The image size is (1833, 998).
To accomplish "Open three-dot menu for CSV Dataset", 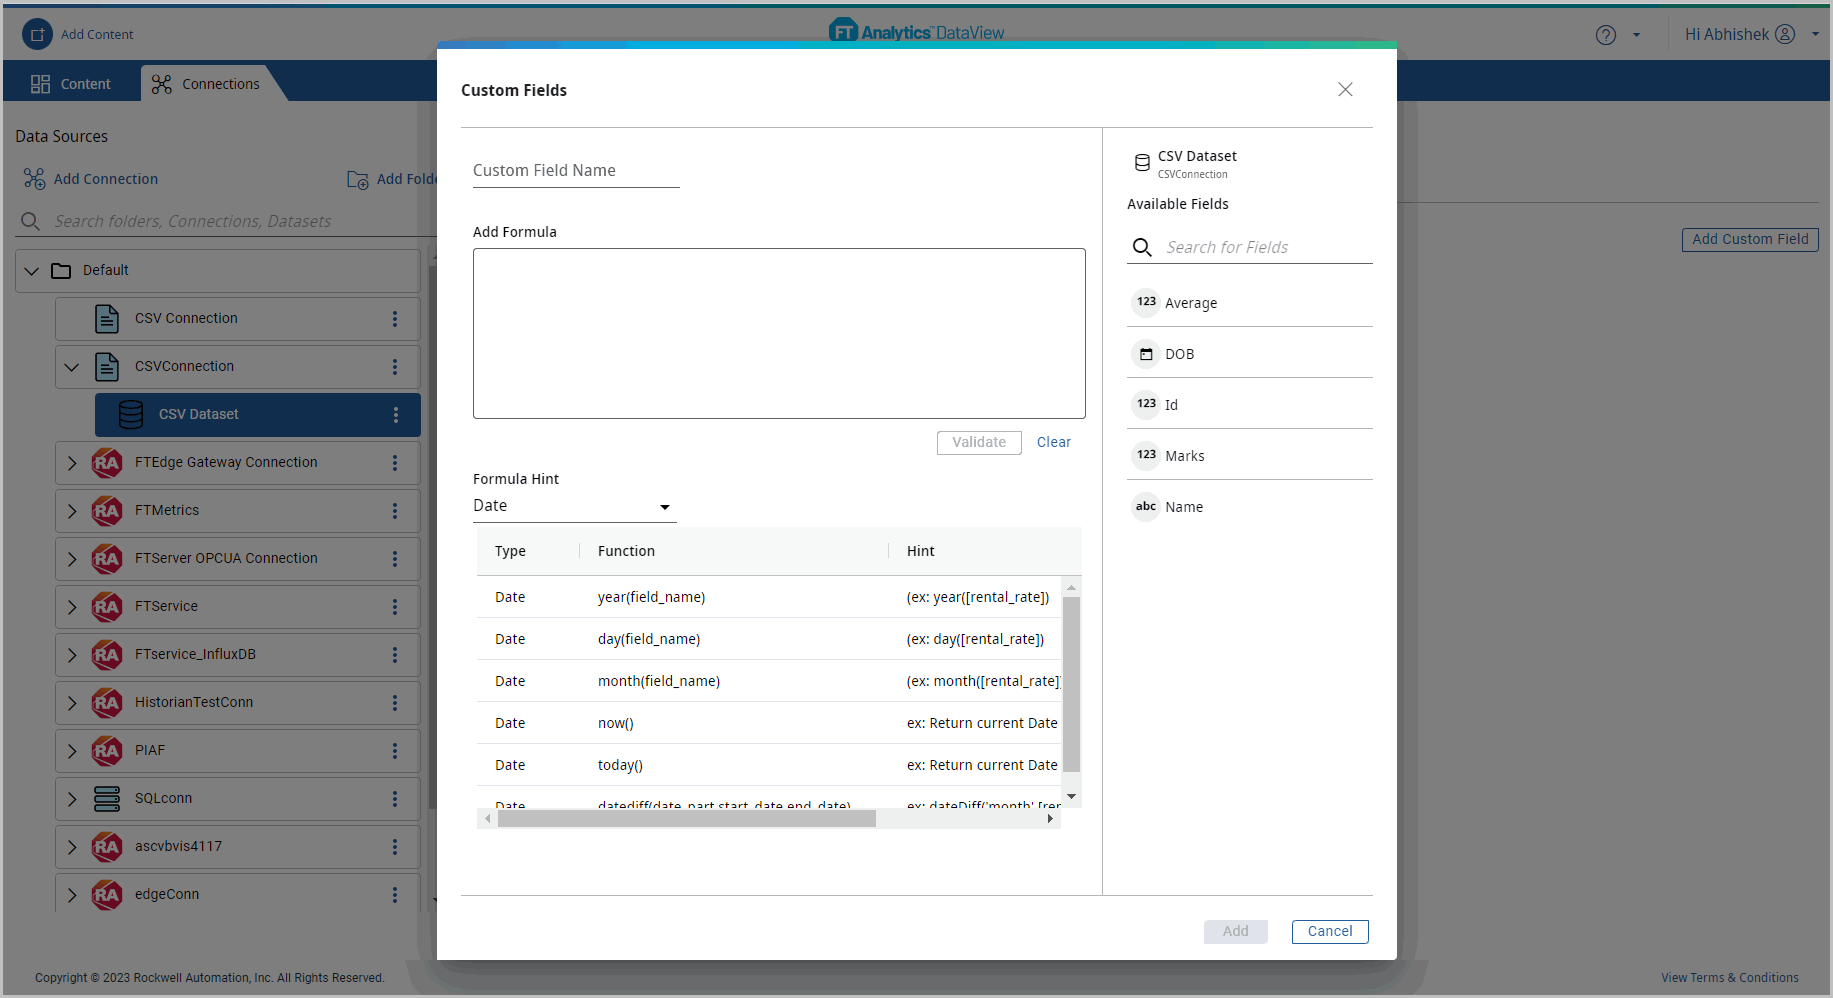I will click(395, 414).
